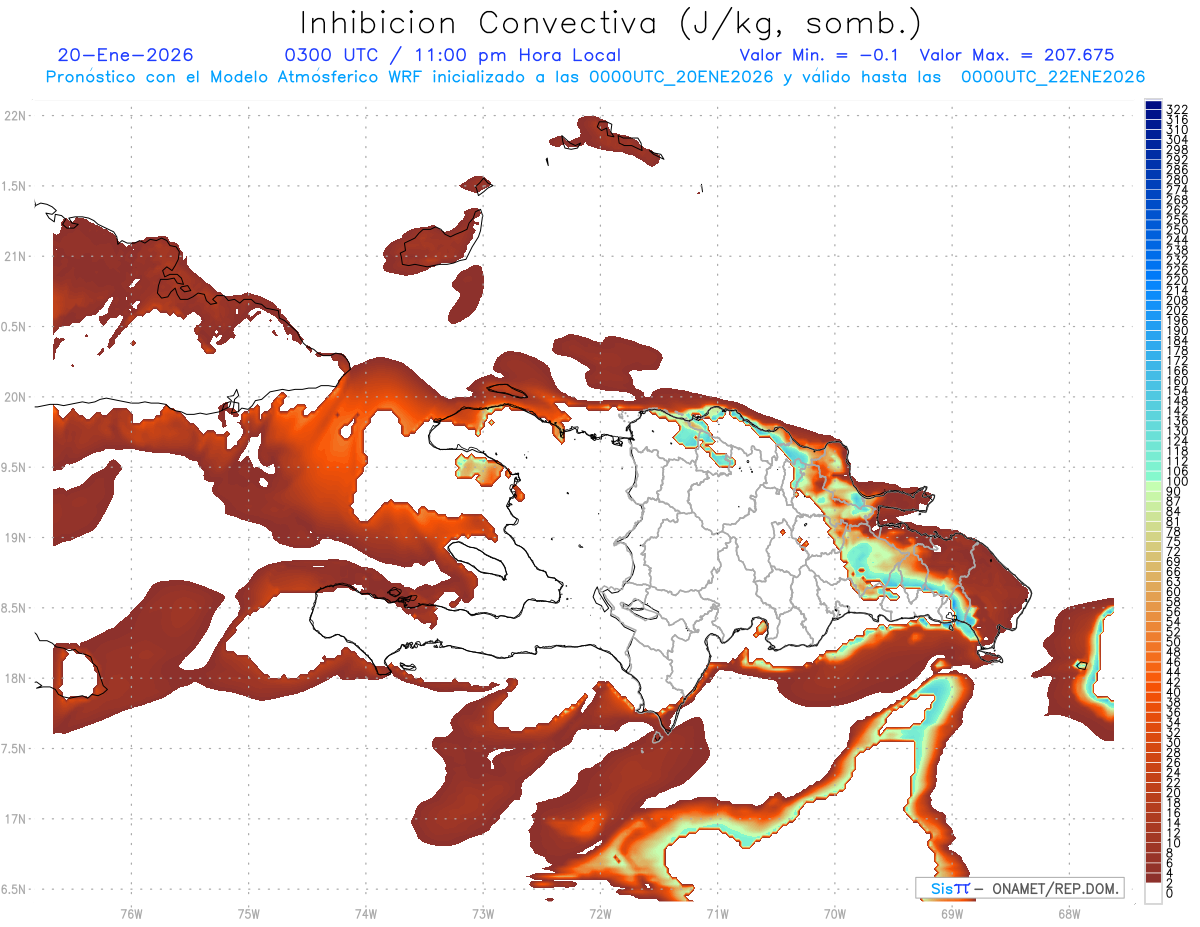
Task: Click the "71W" longitude axis label
Action: tap(717, 914)
